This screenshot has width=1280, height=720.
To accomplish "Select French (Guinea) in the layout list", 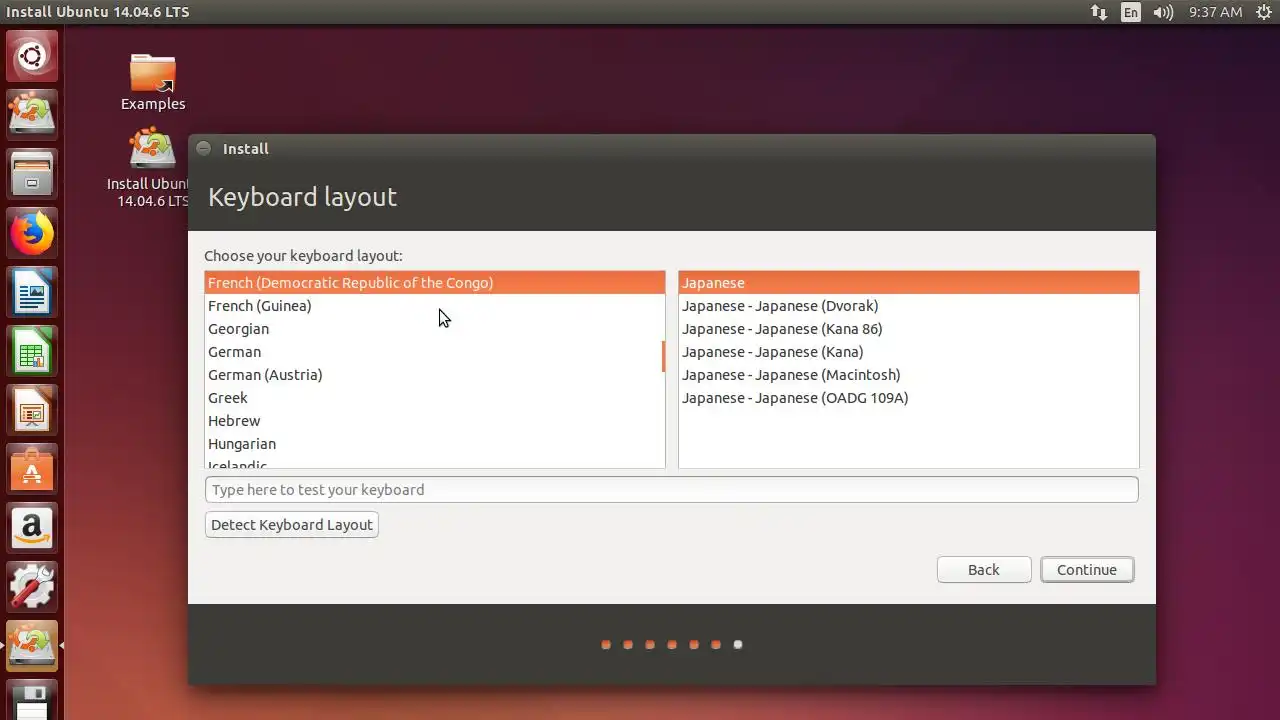I will [x=434, y=306].
